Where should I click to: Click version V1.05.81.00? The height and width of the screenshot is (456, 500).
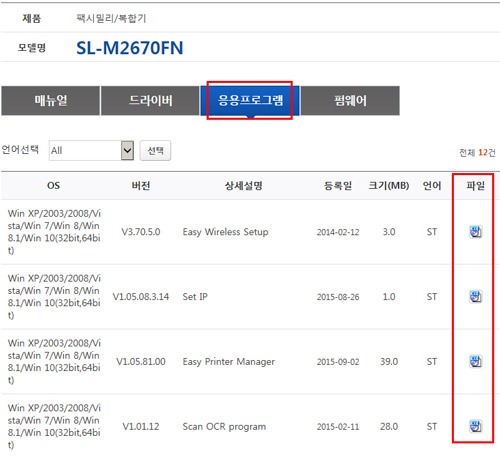coord(141,362)
